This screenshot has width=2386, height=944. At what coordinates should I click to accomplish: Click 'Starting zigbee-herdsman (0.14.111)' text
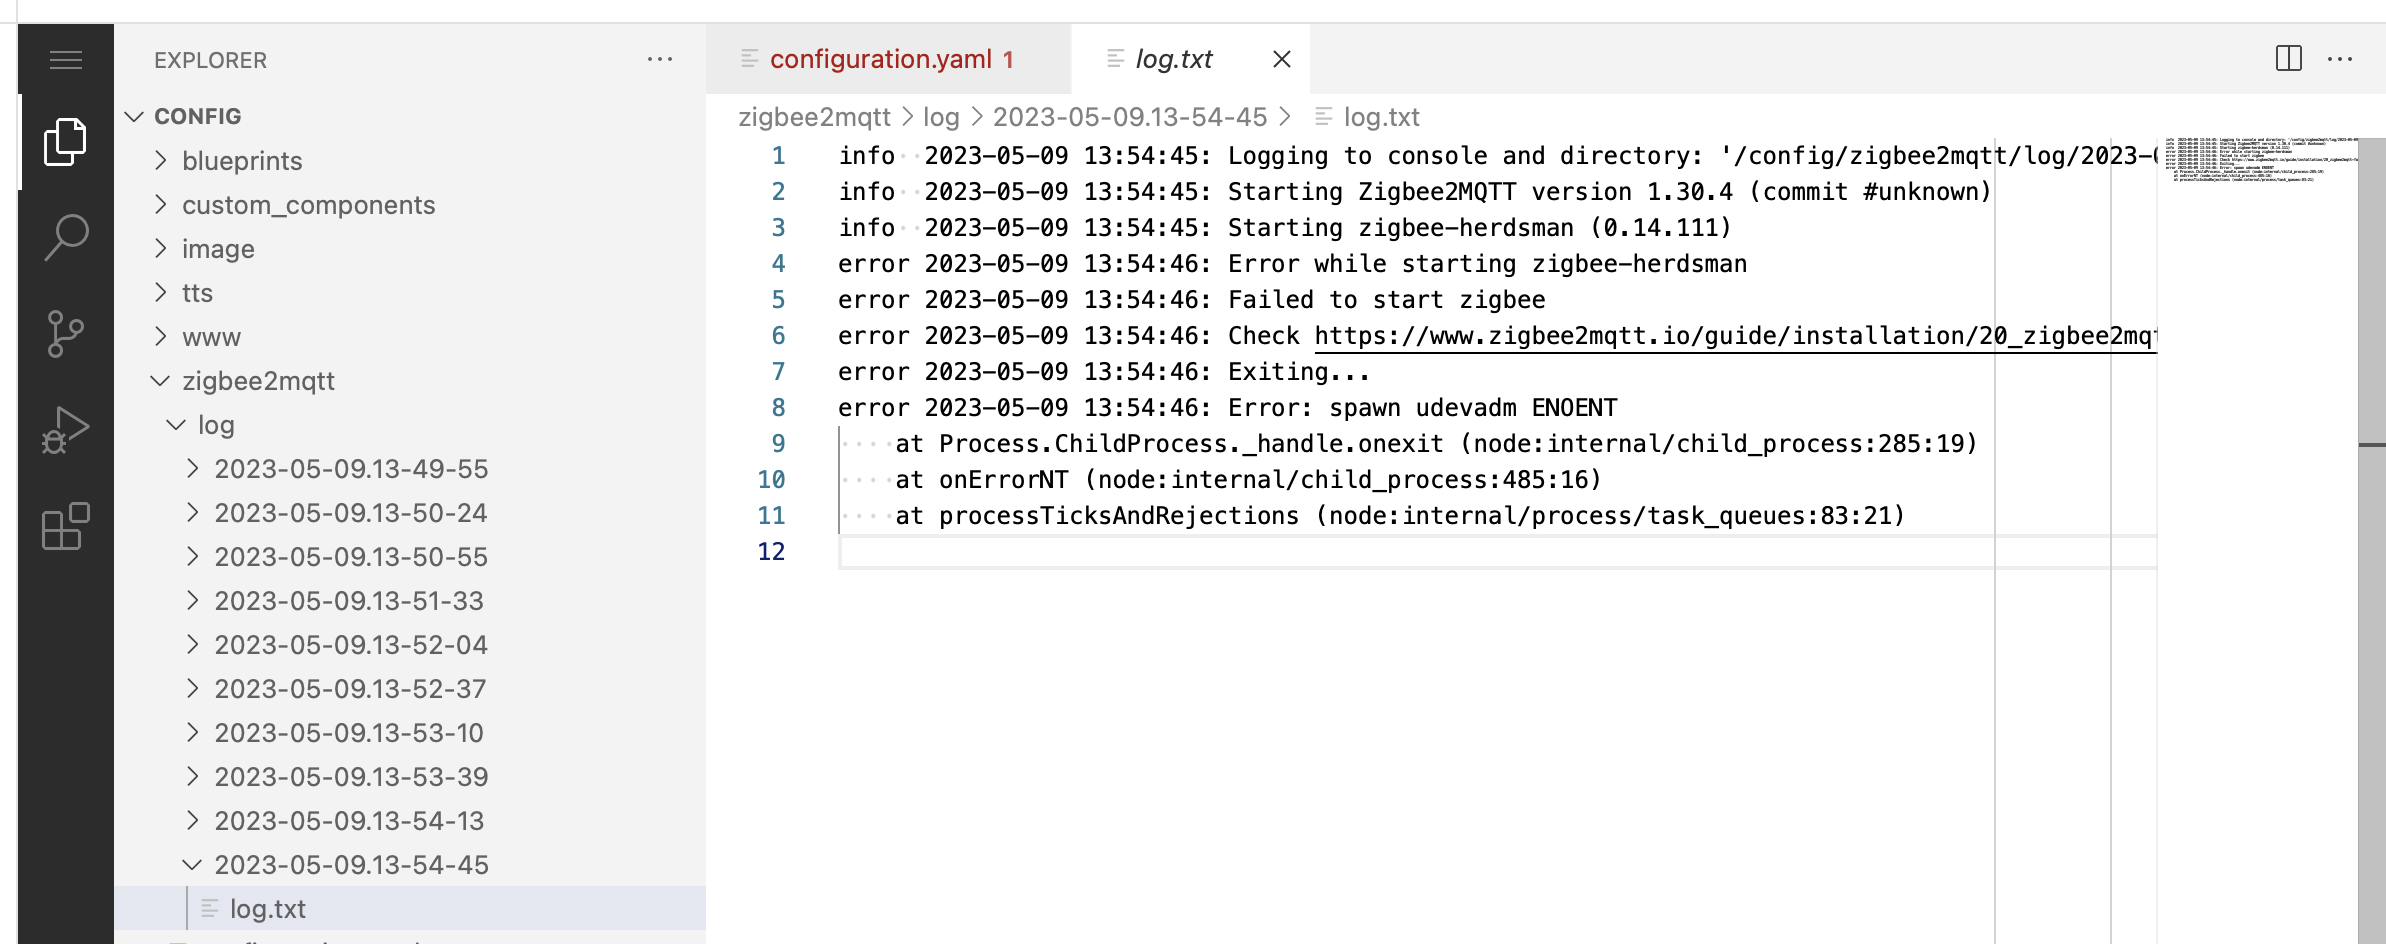coord(1480,228)
